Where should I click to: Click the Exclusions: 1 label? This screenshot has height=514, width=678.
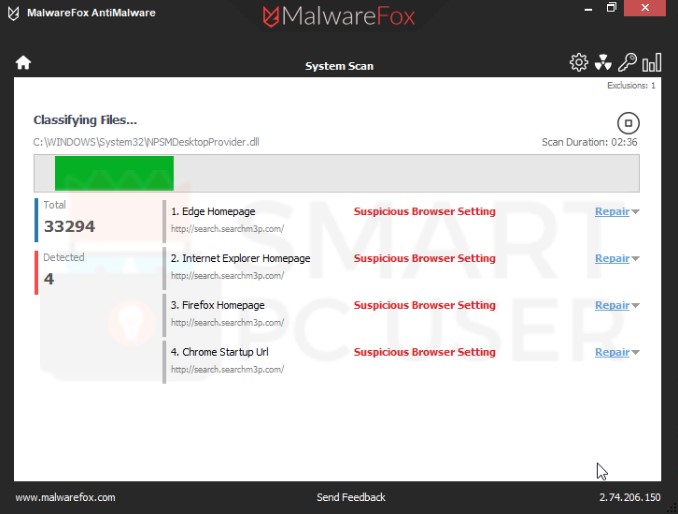[631, 86]
